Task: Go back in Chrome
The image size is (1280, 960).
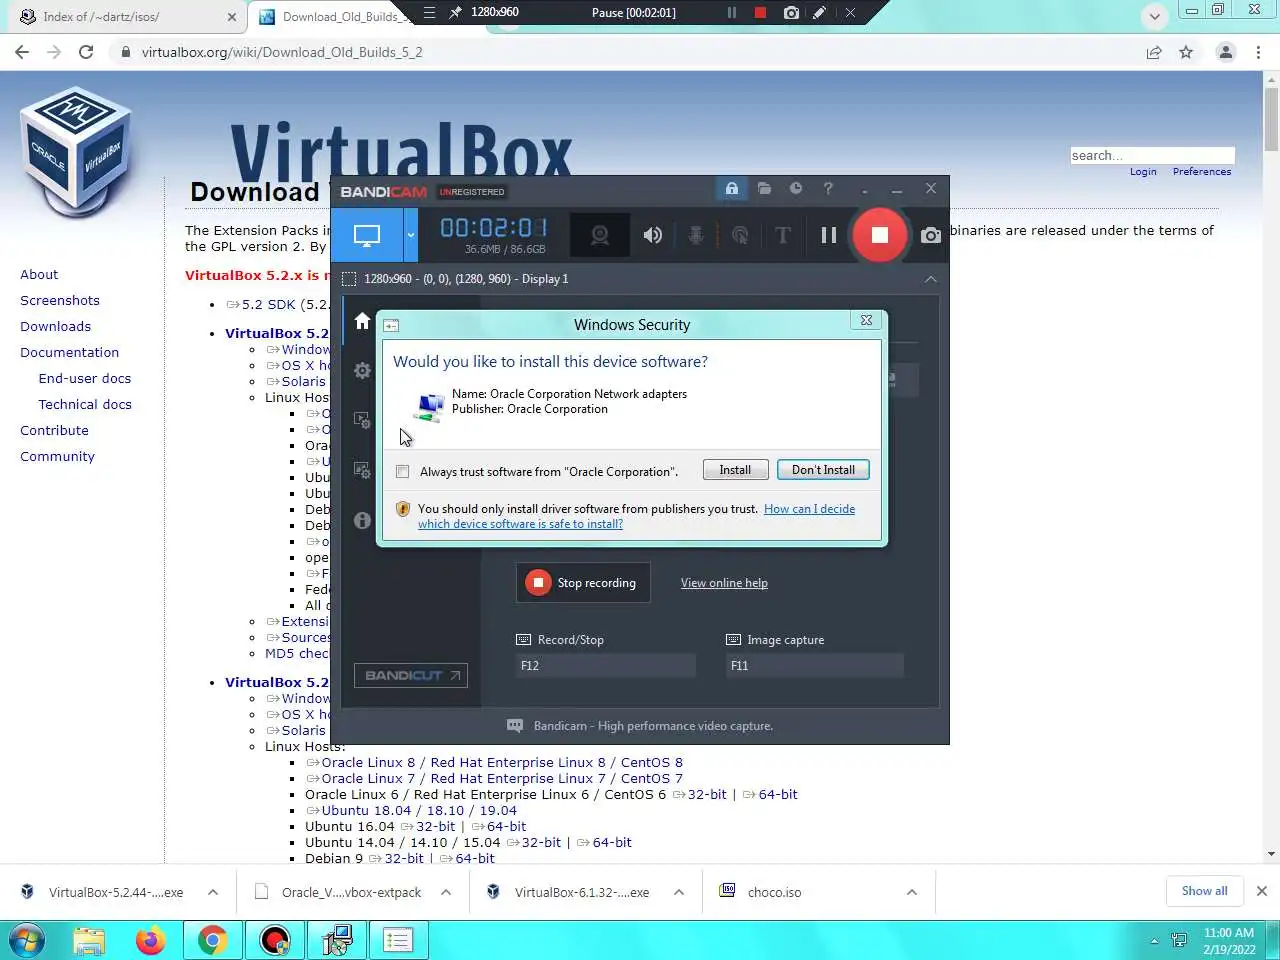Action: pos(22,52)
